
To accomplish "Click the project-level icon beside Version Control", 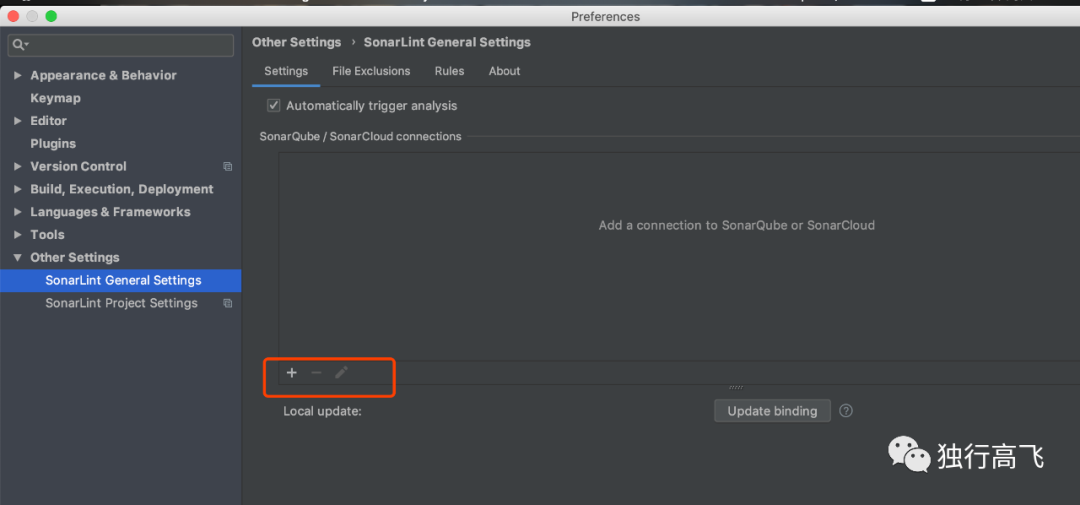I will tap(227, 167).
